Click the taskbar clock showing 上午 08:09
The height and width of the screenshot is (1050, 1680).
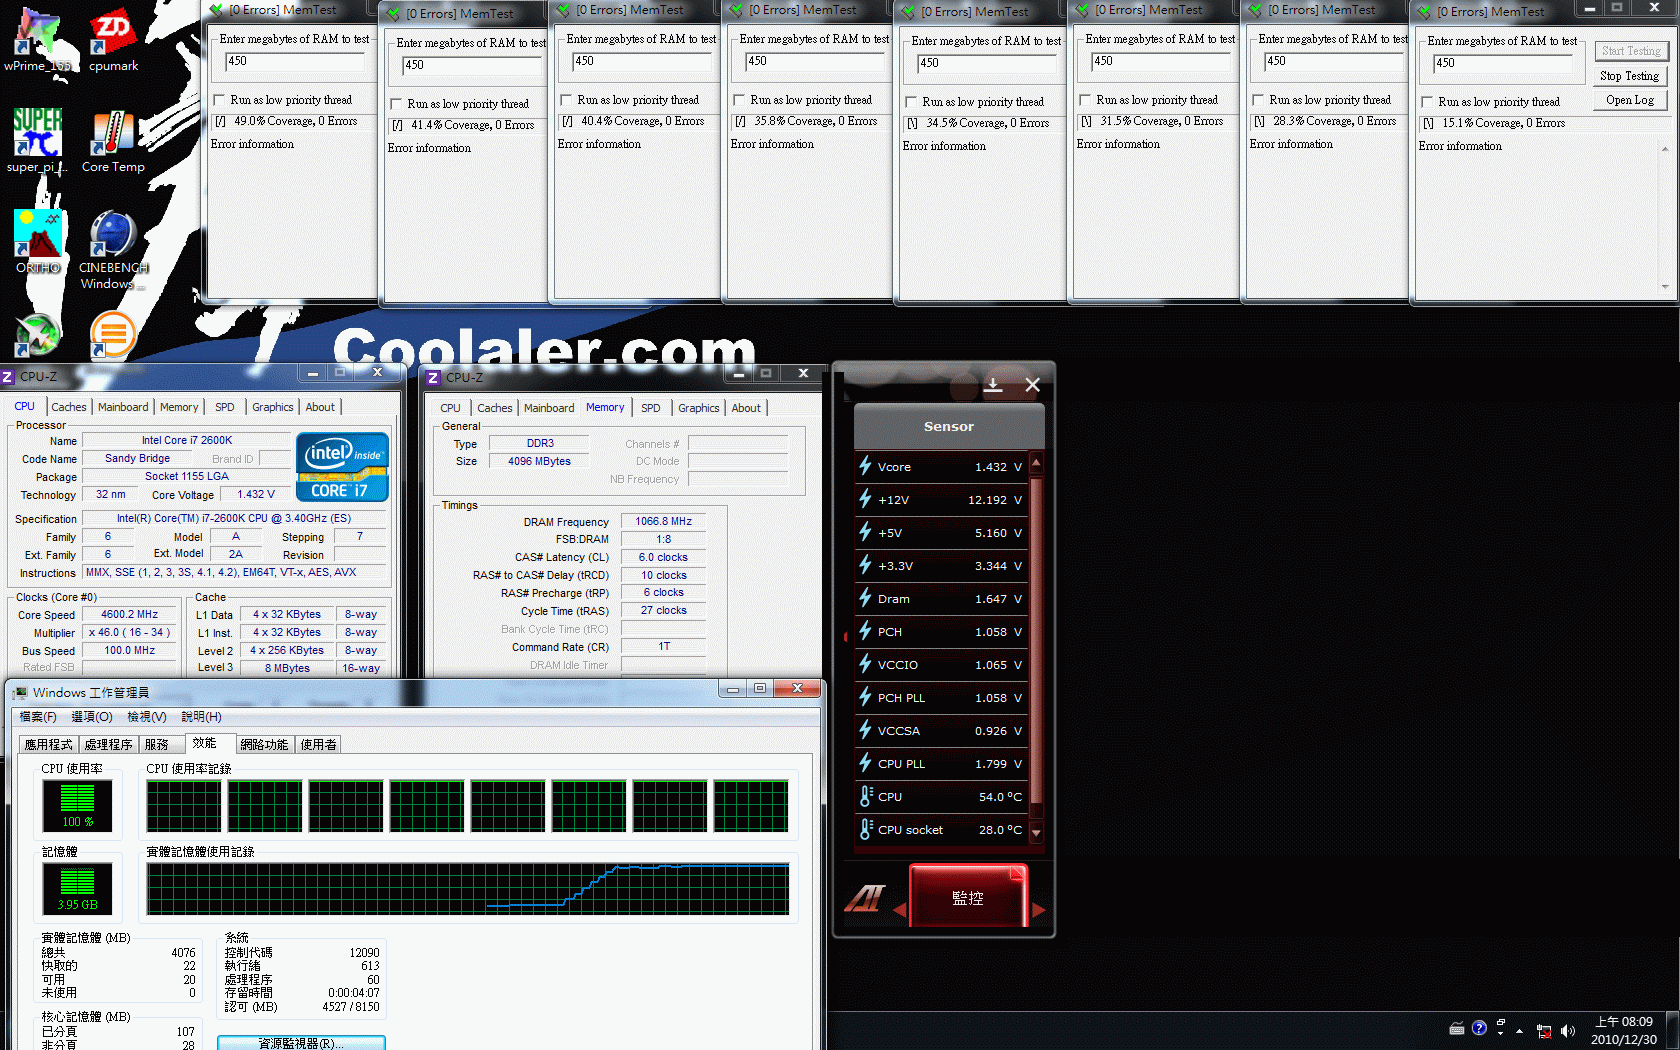pyautogui.click(x=1624, y=1031)
